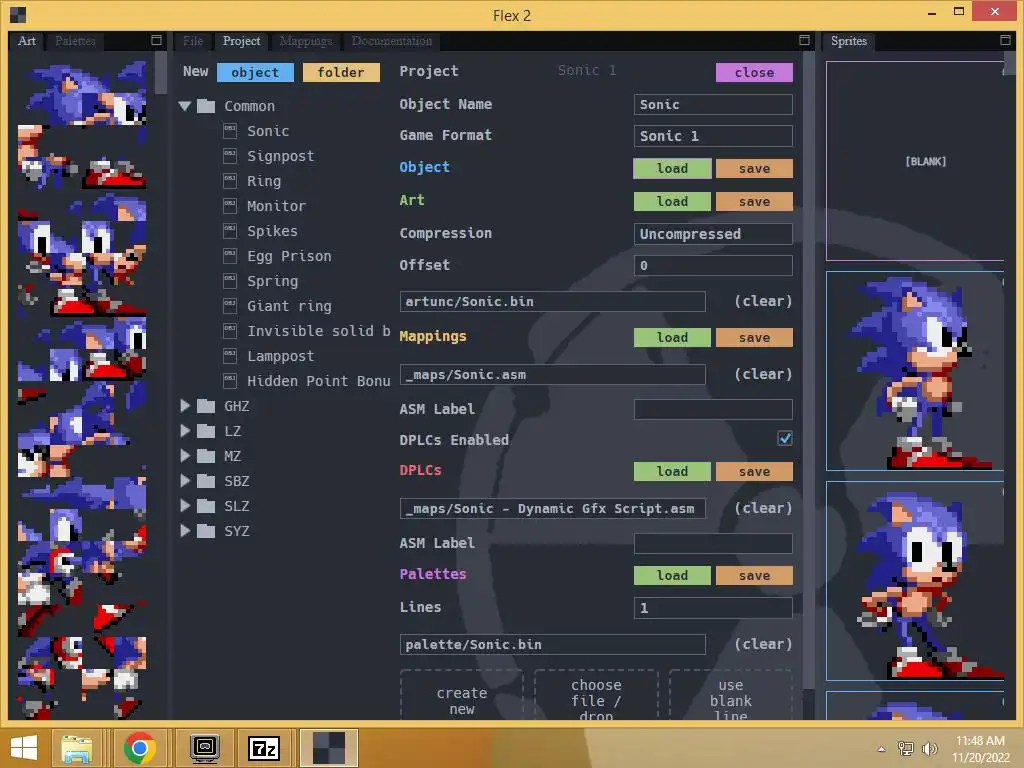Select the Lamppost object icon

pyautogui.click(x=230, y=355)
